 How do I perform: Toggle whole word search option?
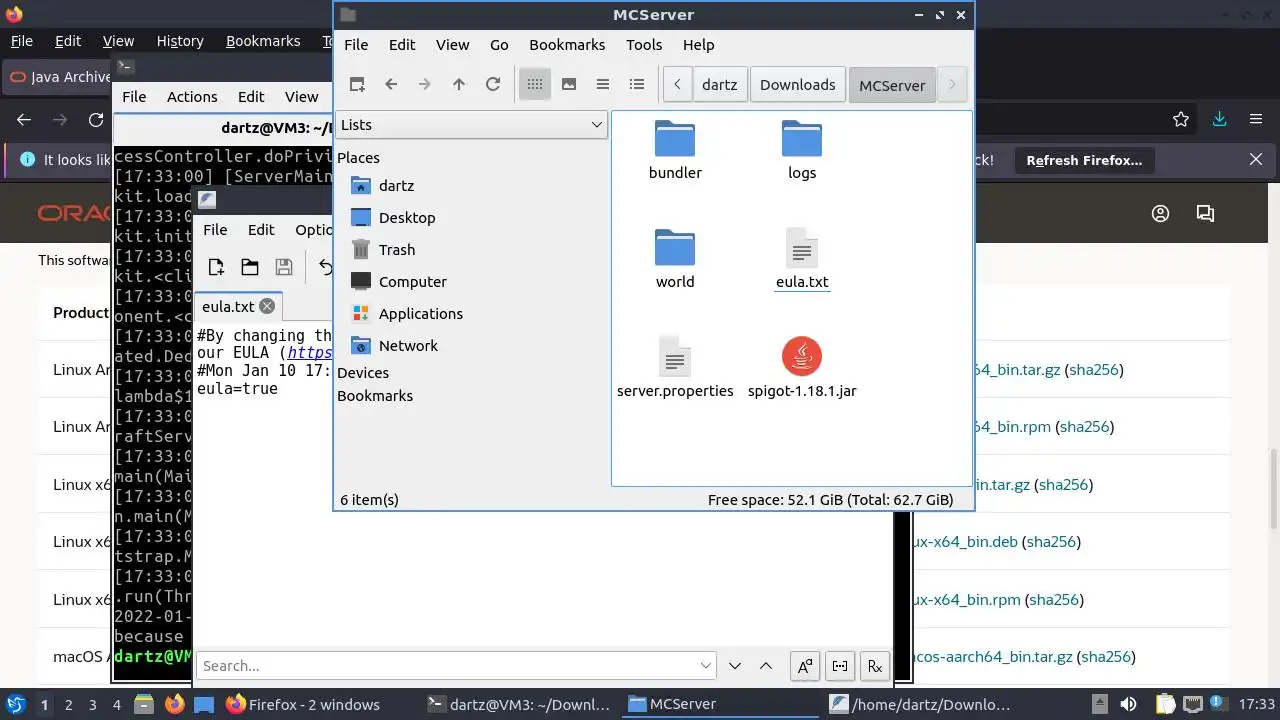click(x=840, y=666)
